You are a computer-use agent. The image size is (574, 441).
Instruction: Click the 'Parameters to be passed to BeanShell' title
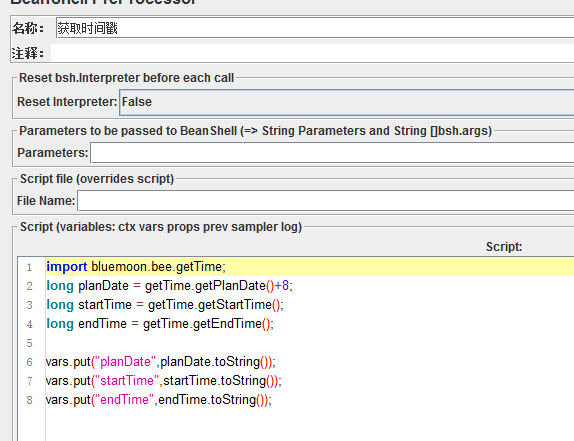(255, 131)
